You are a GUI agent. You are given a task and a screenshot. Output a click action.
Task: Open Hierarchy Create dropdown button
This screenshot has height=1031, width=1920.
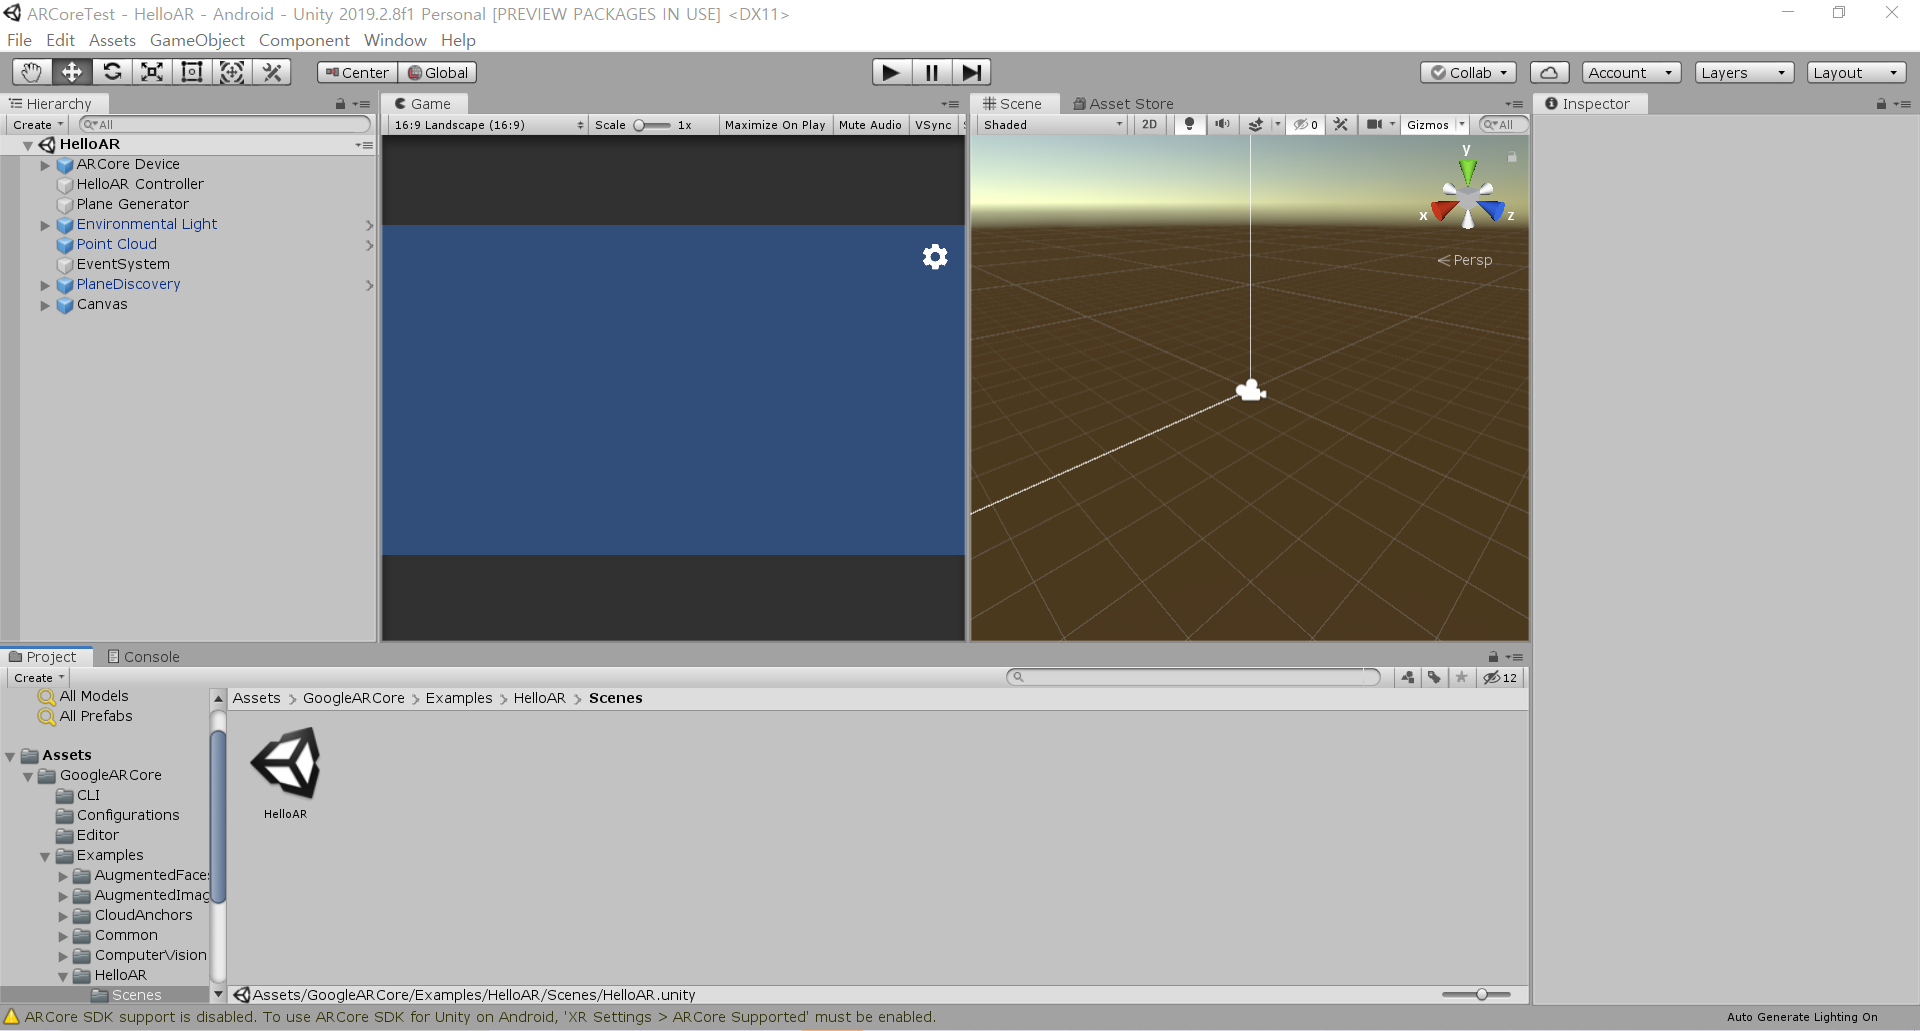38,125
